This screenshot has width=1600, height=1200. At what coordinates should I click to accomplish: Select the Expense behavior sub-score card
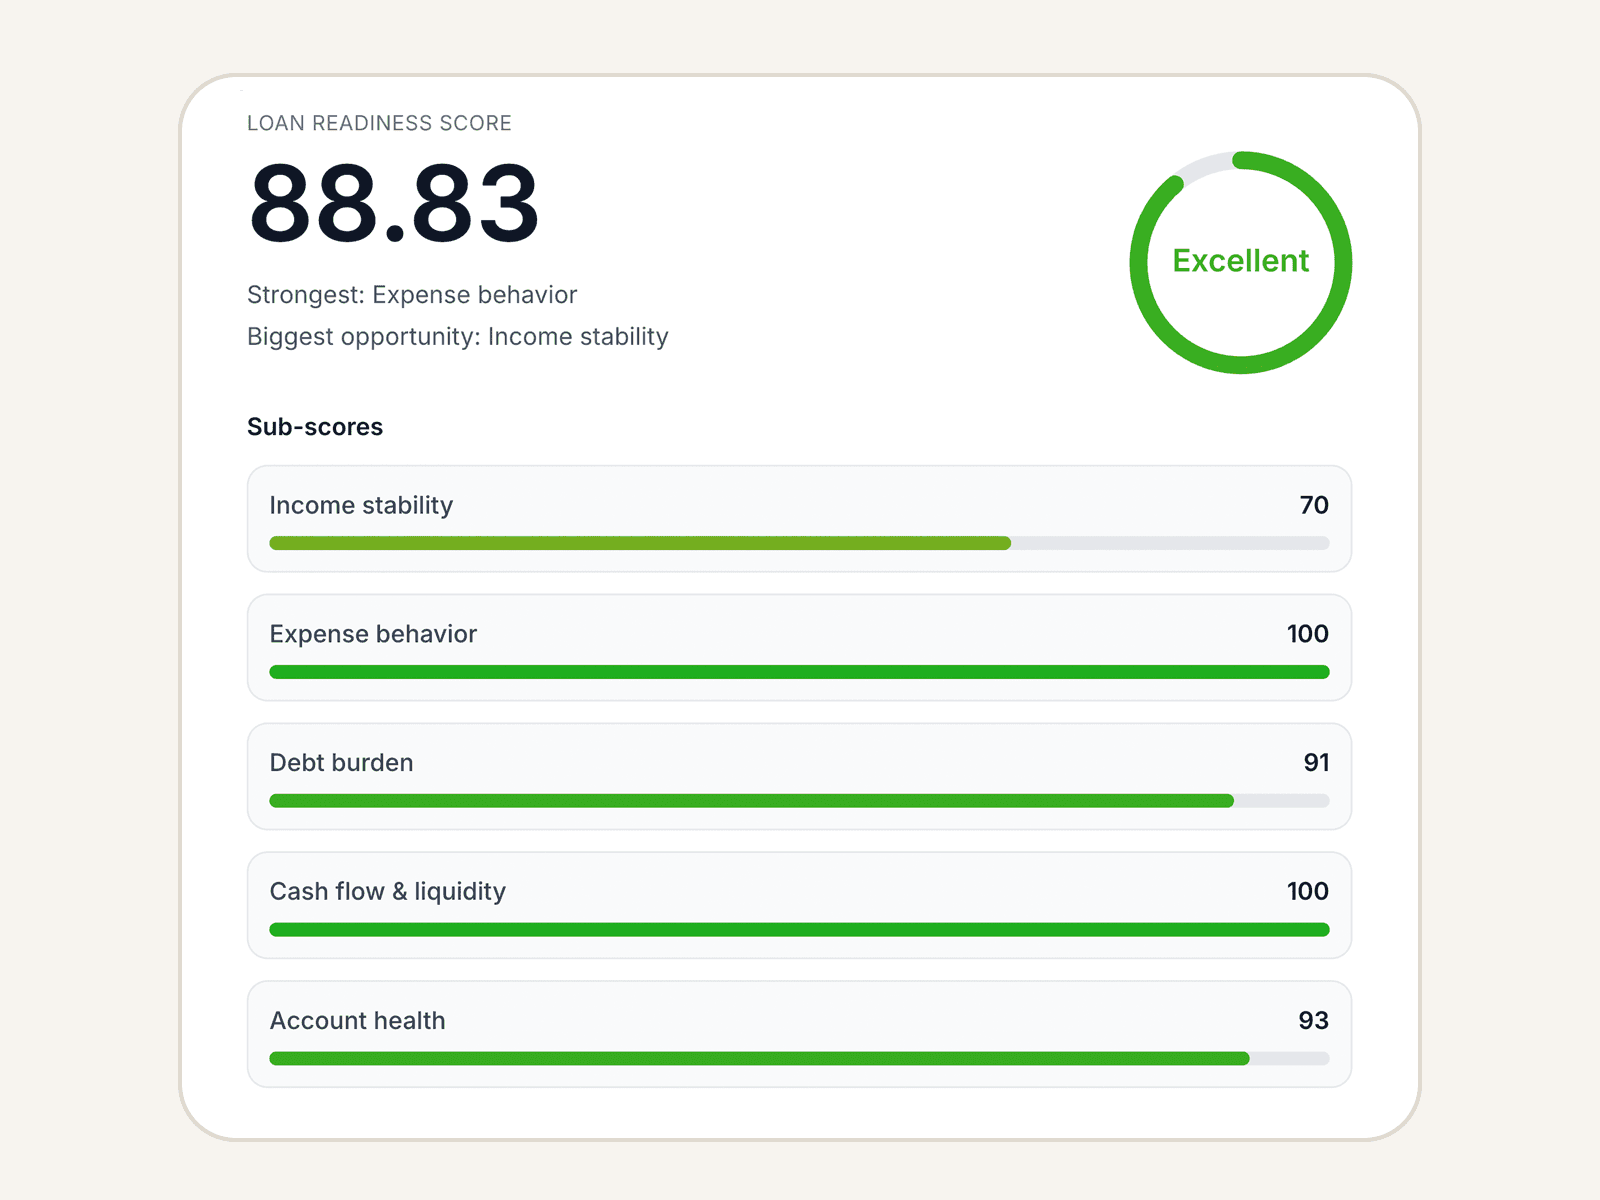(x=800, y=648)
